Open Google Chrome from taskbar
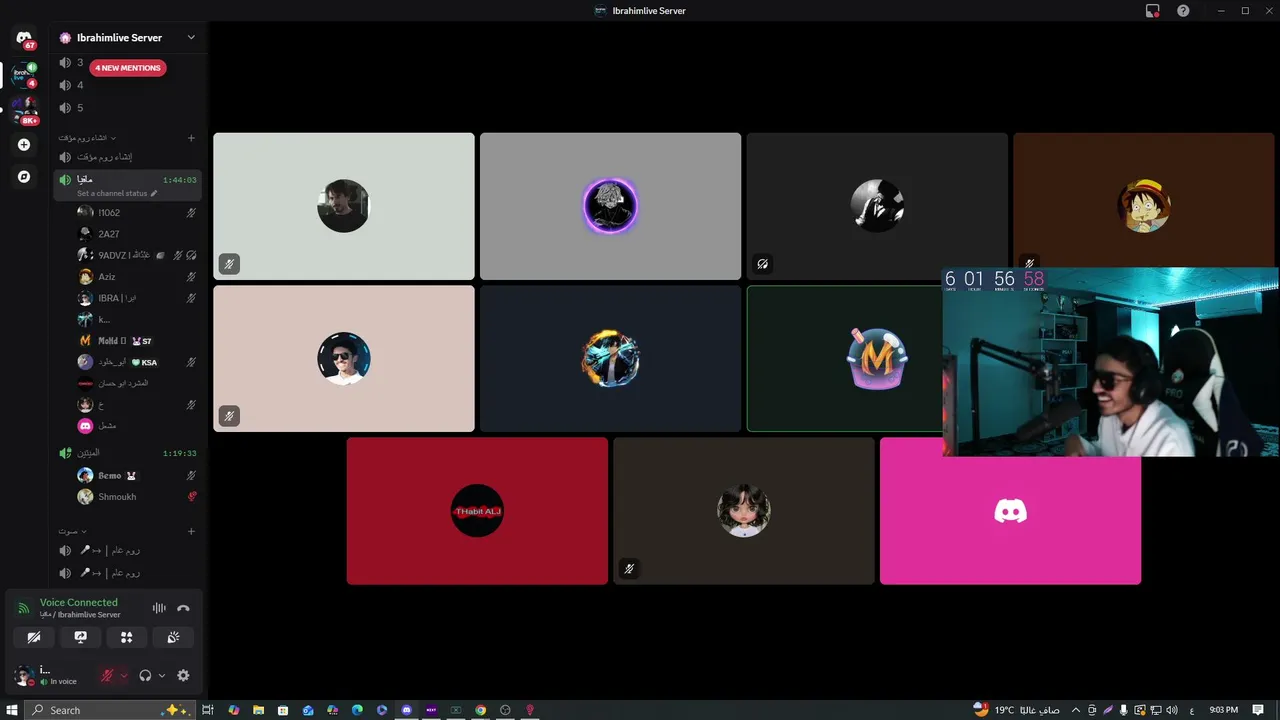The image size is (1280, 720). (x=480, y=710)
